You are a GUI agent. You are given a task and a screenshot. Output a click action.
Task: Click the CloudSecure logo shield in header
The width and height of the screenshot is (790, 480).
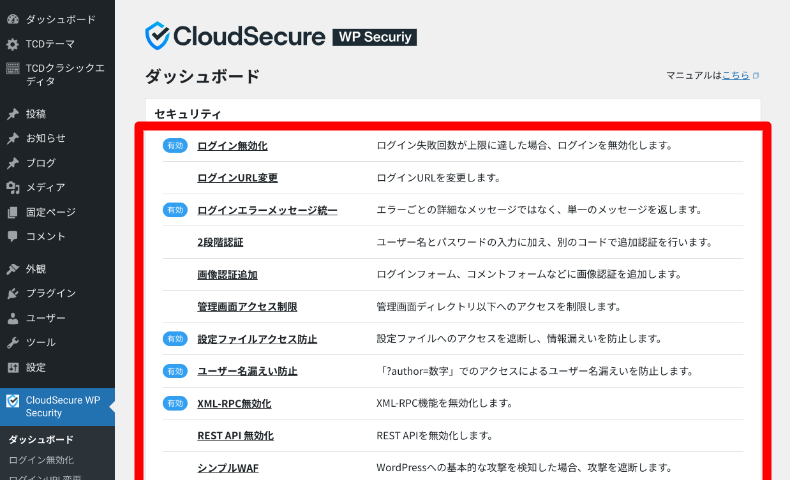[157, 35]
